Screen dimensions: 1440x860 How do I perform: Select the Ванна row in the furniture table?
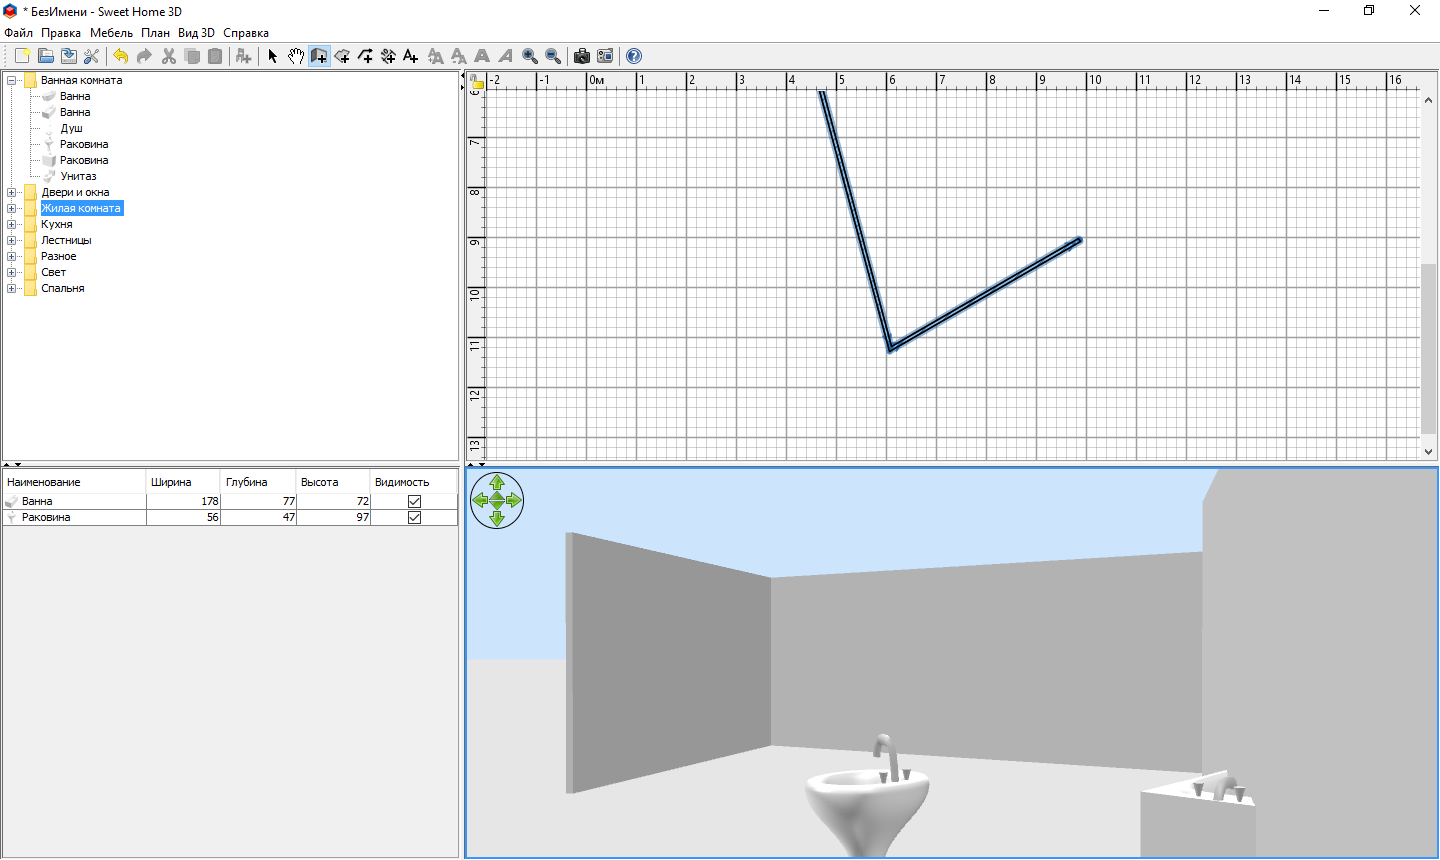(230, 501)
